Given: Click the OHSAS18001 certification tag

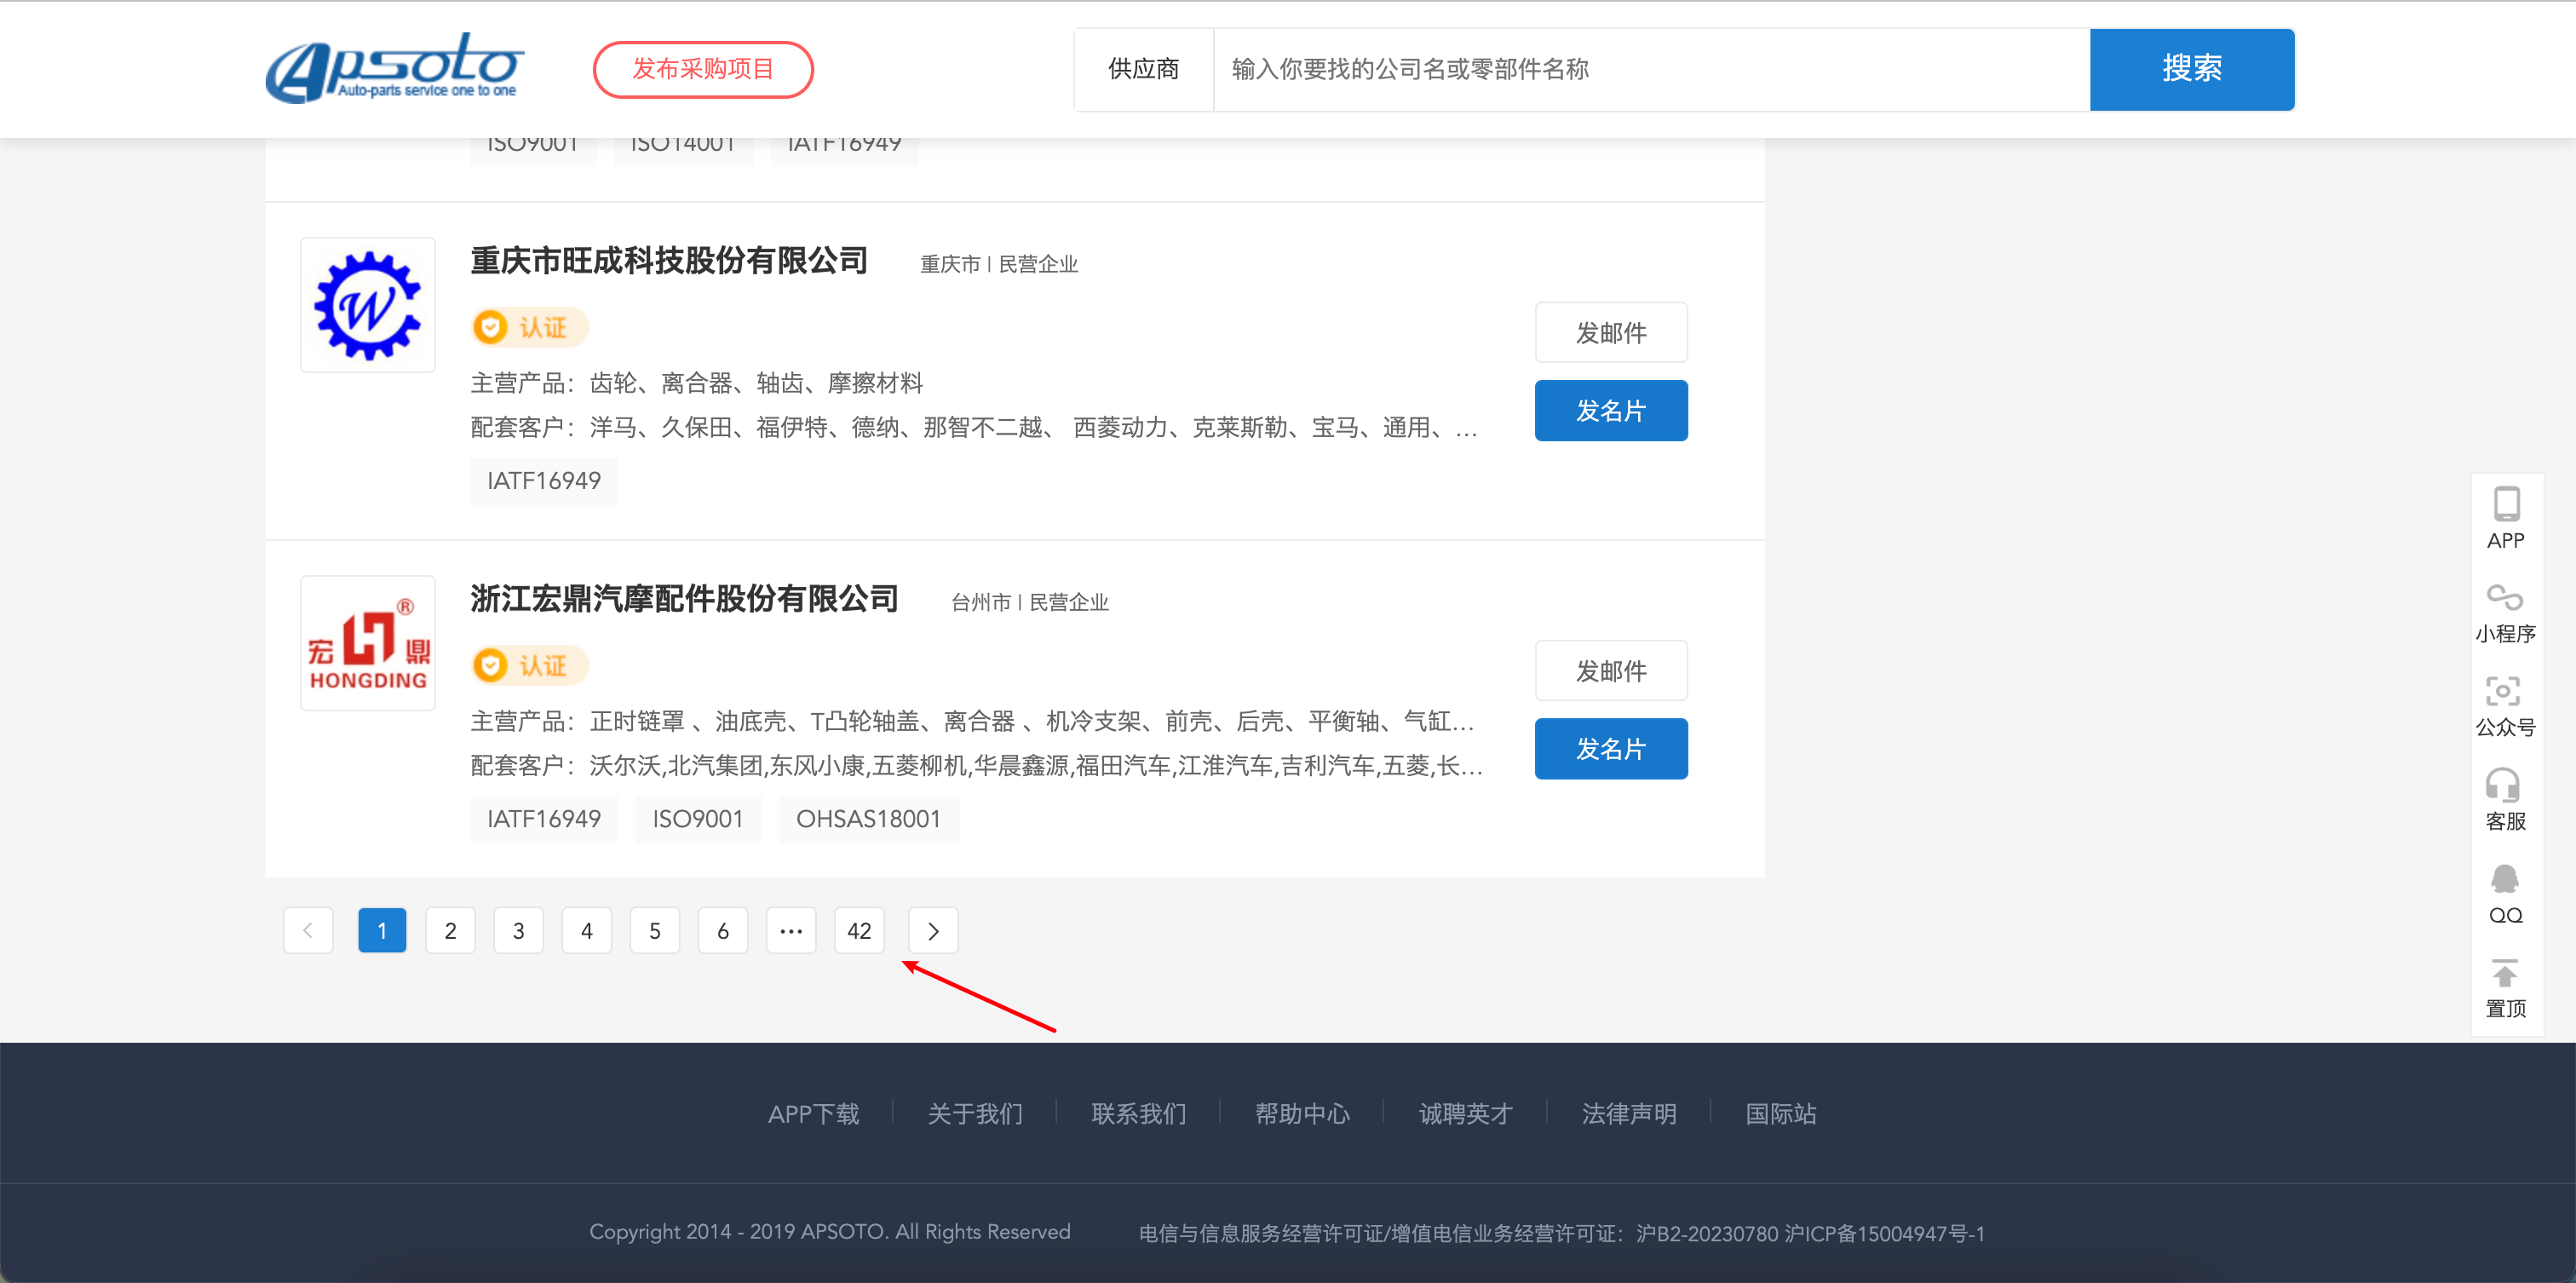Looking at the screenshot, I should (x=868, y=819).
